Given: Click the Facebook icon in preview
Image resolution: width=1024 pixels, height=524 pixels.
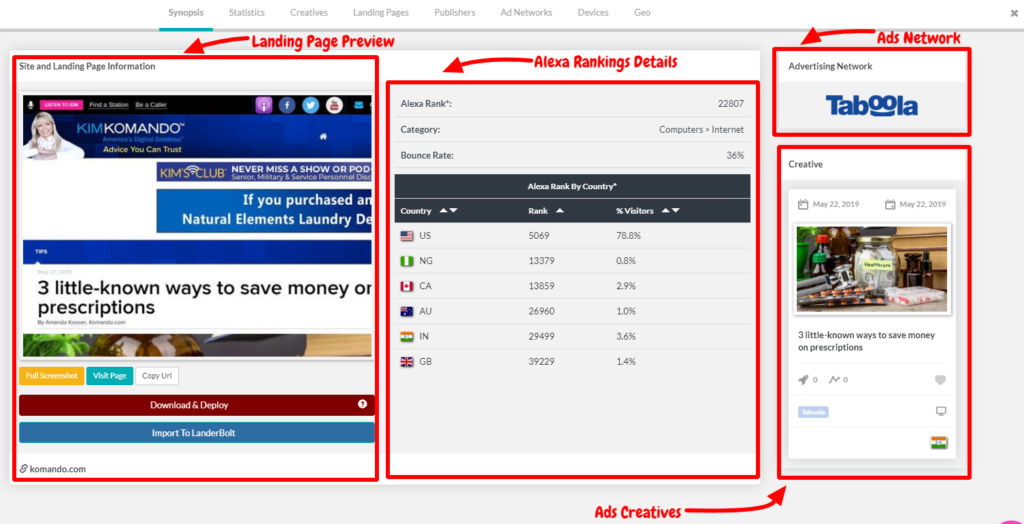Looking at the screenshot, I should tap(287, 105).
